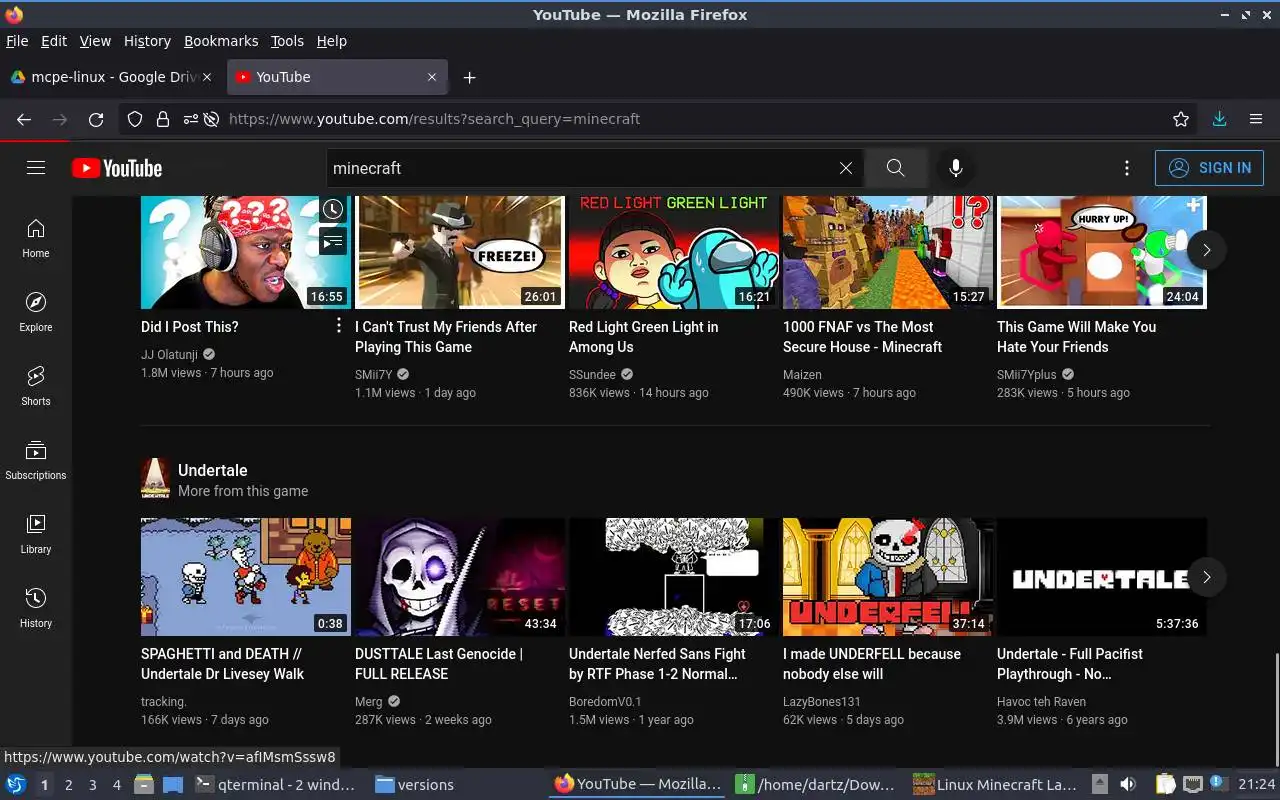
Task: Open '1000 FNAF vs The Most Secure House' title
Action: point(862,337)
